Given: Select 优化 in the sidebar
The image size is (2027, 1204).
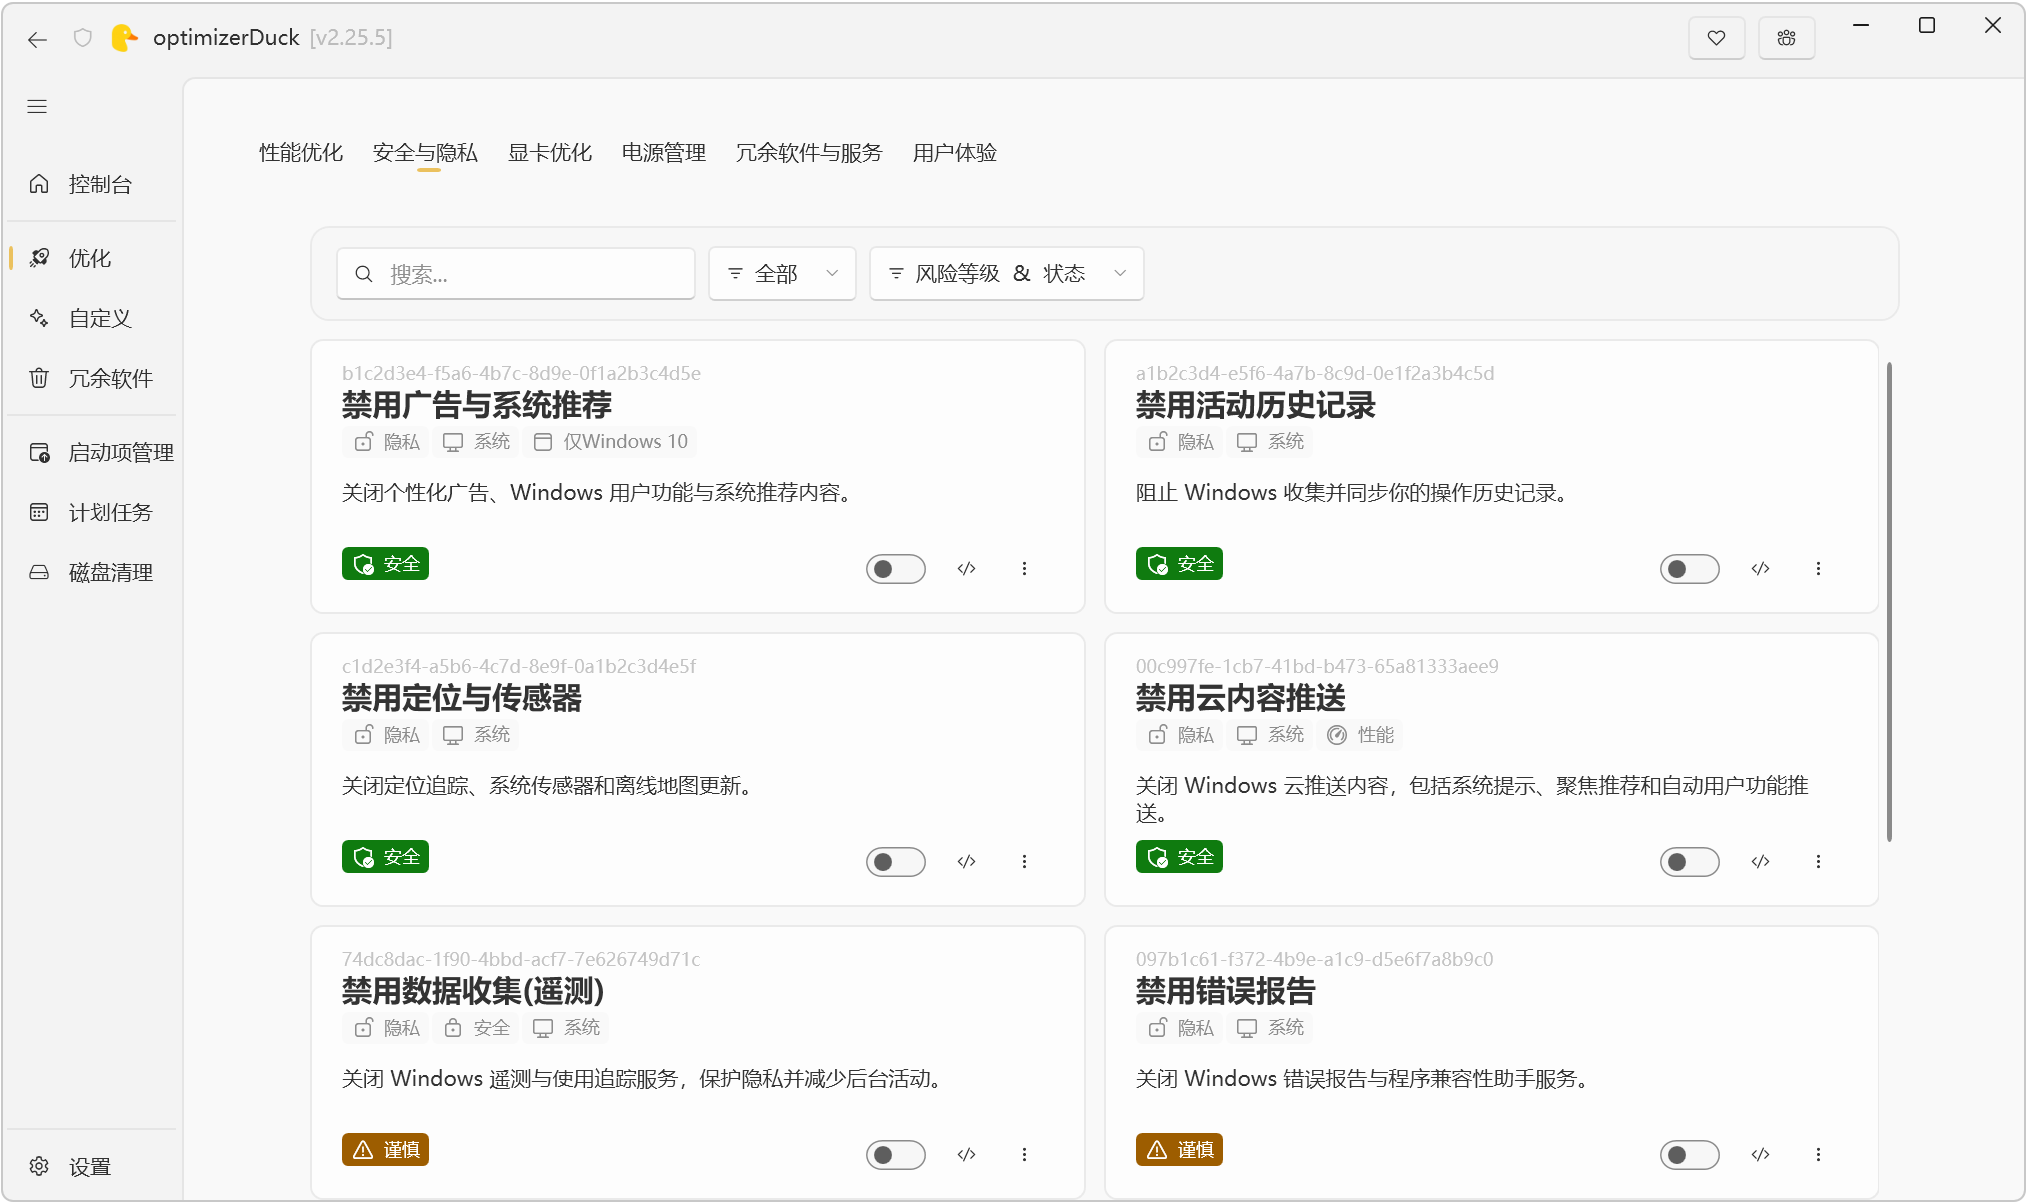Looking at the screenshot, I should [92, 258].
